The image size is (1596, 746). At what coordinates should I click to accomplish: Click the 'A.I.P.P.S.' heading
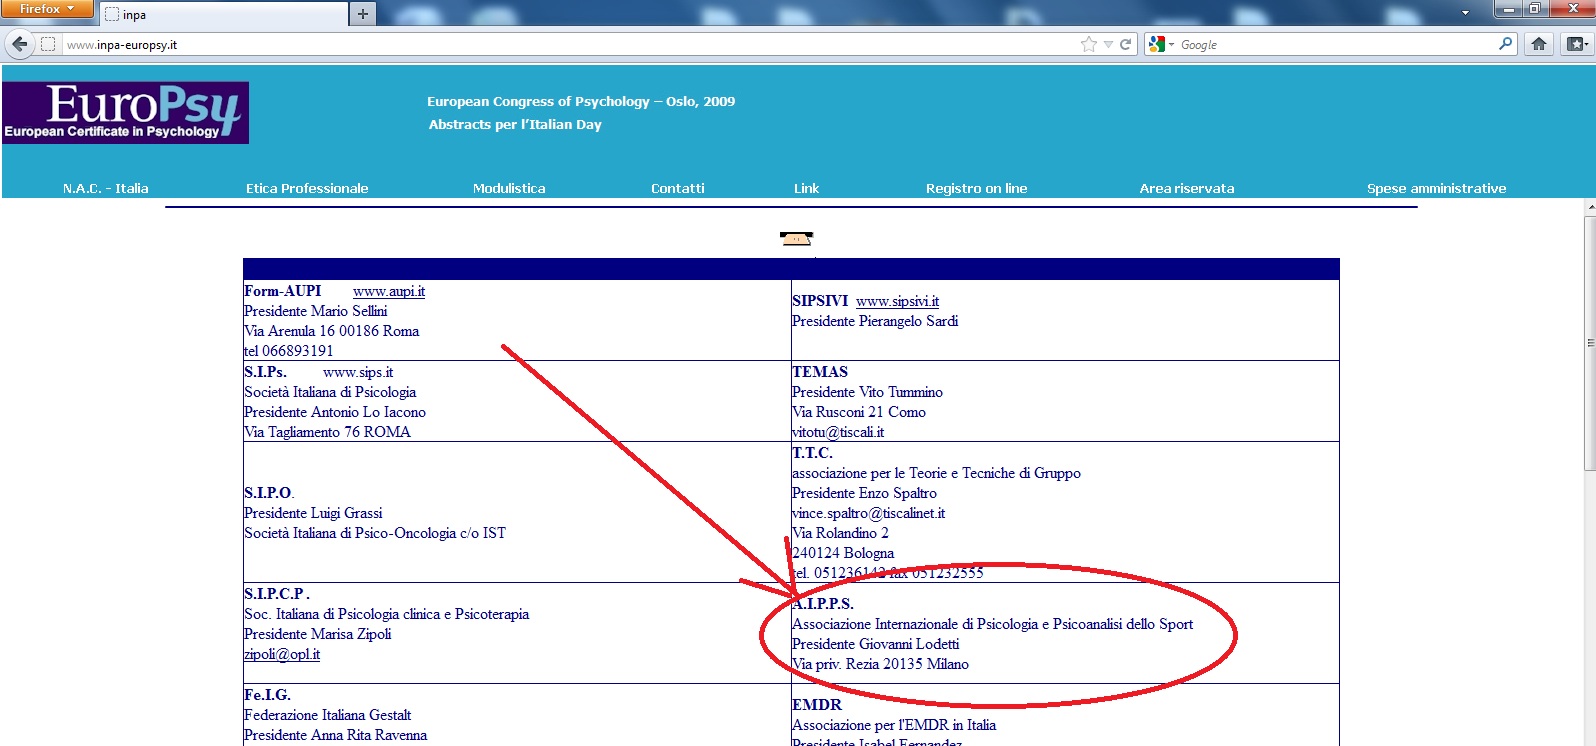823,604
